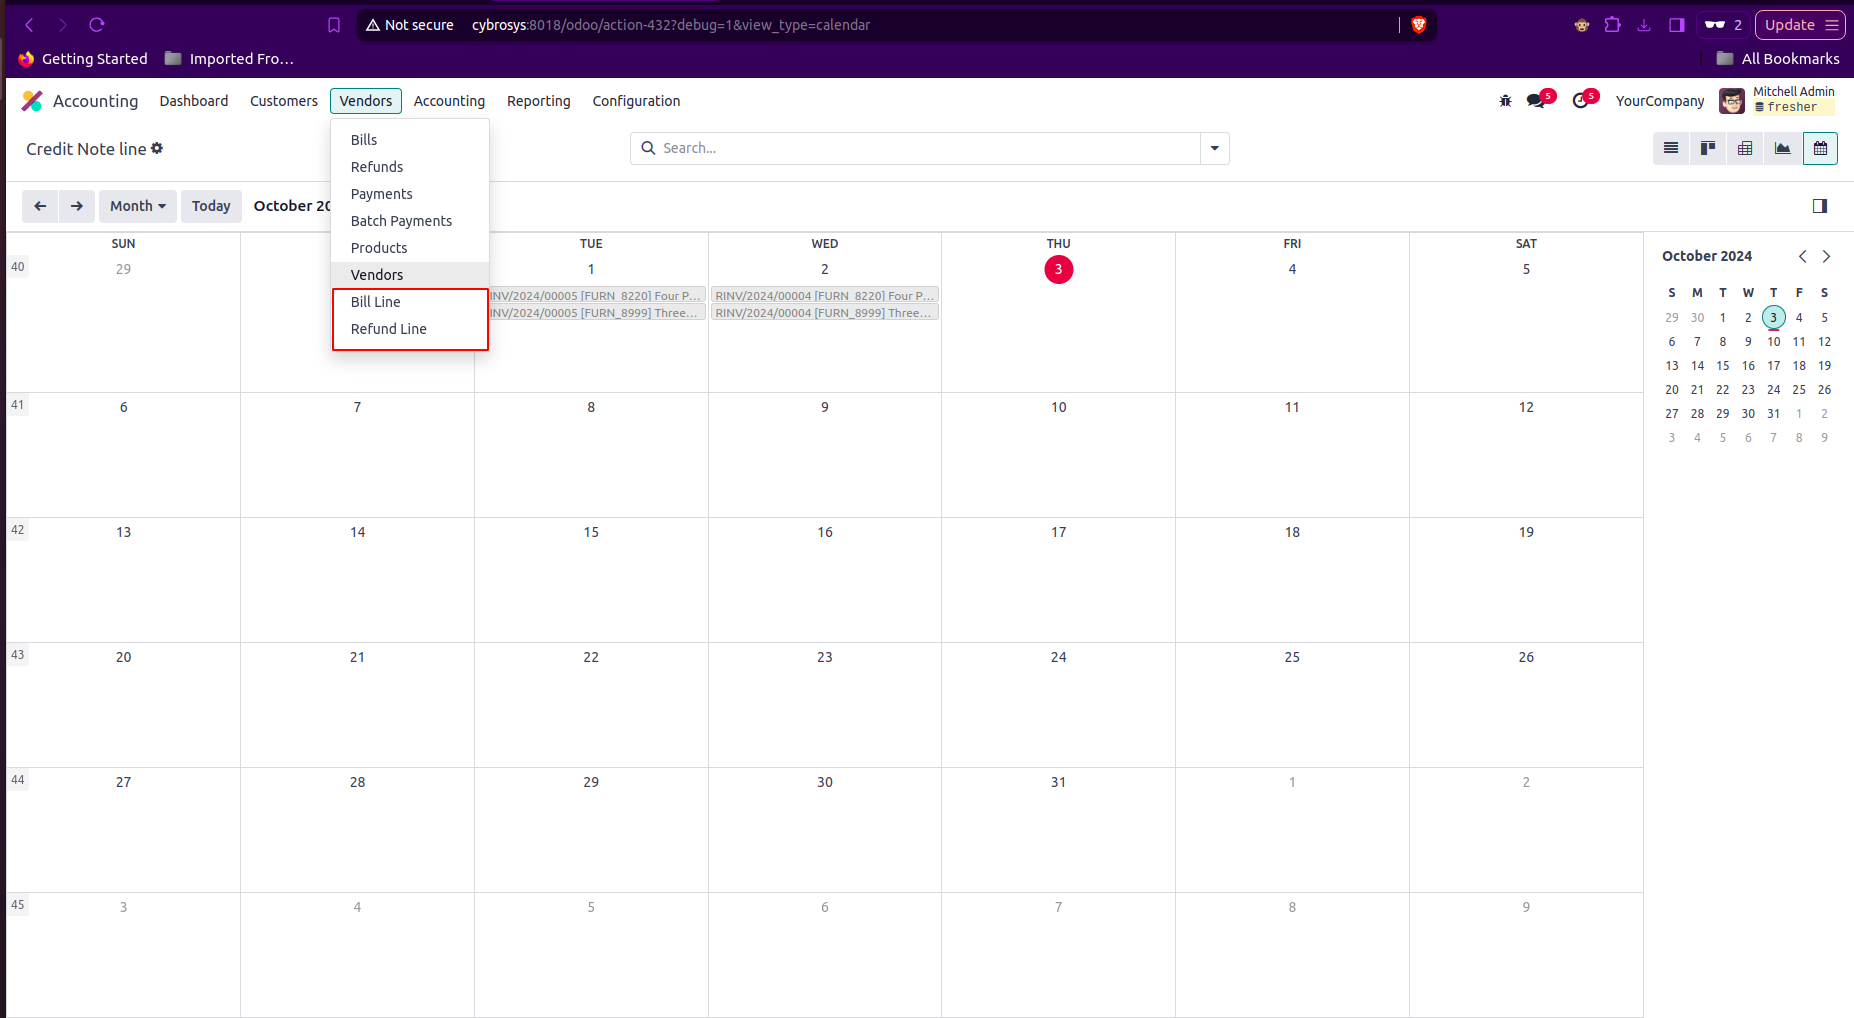
Task: Expand the Month scale dropdown
Action: [x=138, y=206]
